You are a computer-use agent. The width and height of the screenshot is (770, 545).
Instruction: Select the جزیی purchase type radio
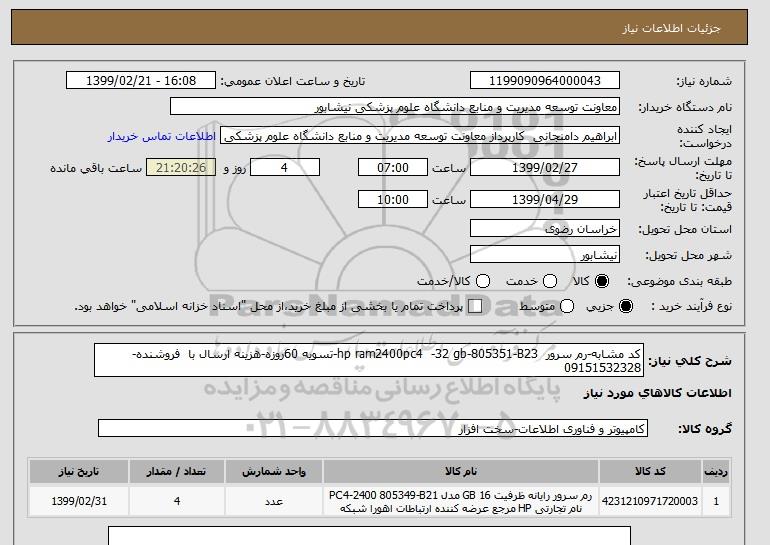(x=626, y=306)
